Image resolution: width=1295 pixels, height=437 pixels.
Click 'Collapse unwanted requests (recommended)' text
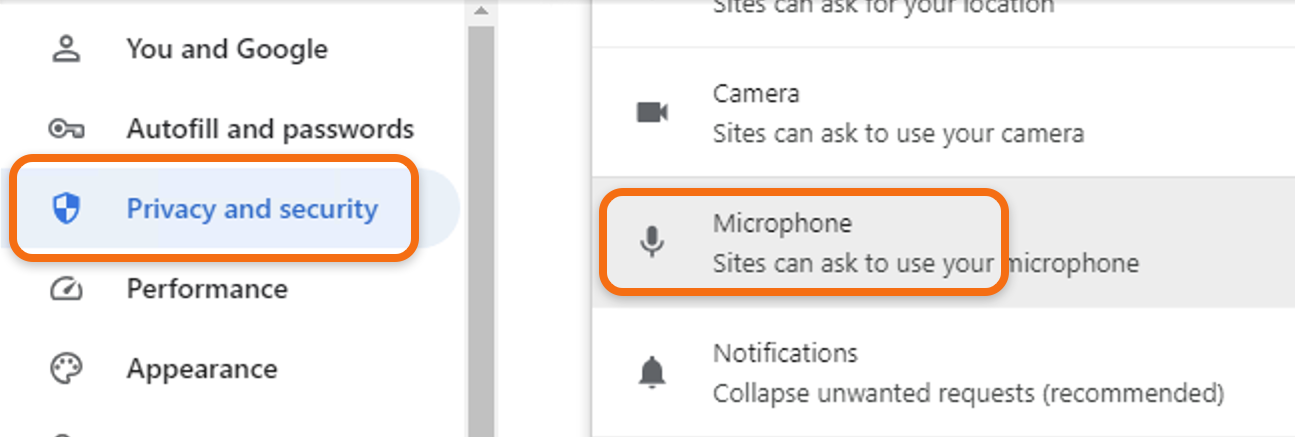tap(968, 393)
